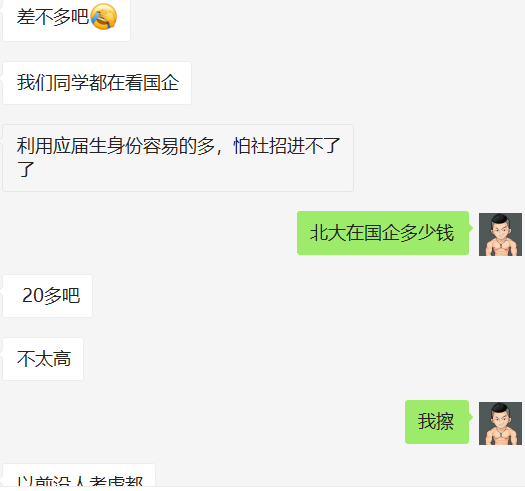Image resolution: width=525 pixels, height=491 pixels.
Task: Click the word 应届生 in the long message
Action: (80, 146)
